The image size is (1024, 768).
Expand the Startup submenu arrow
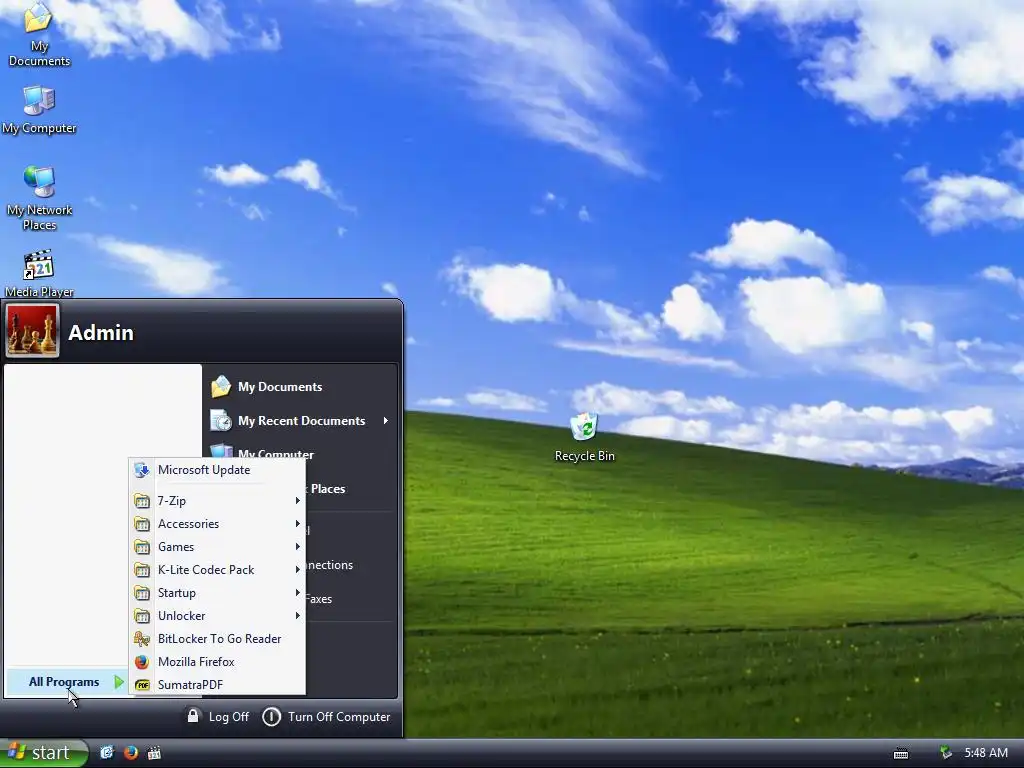pos(297,592)
